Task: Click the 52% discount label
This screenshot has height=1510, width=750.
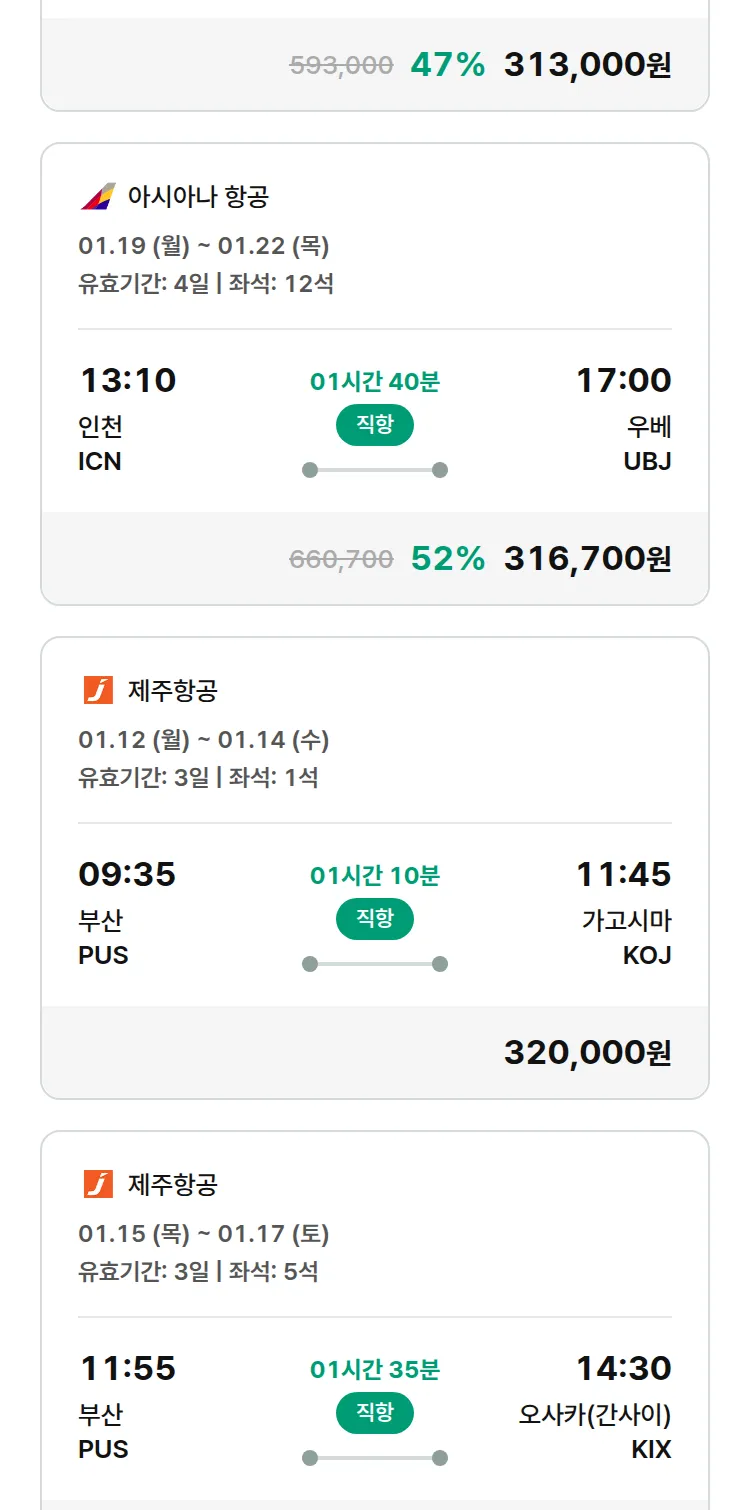Action: click(448, 559)
